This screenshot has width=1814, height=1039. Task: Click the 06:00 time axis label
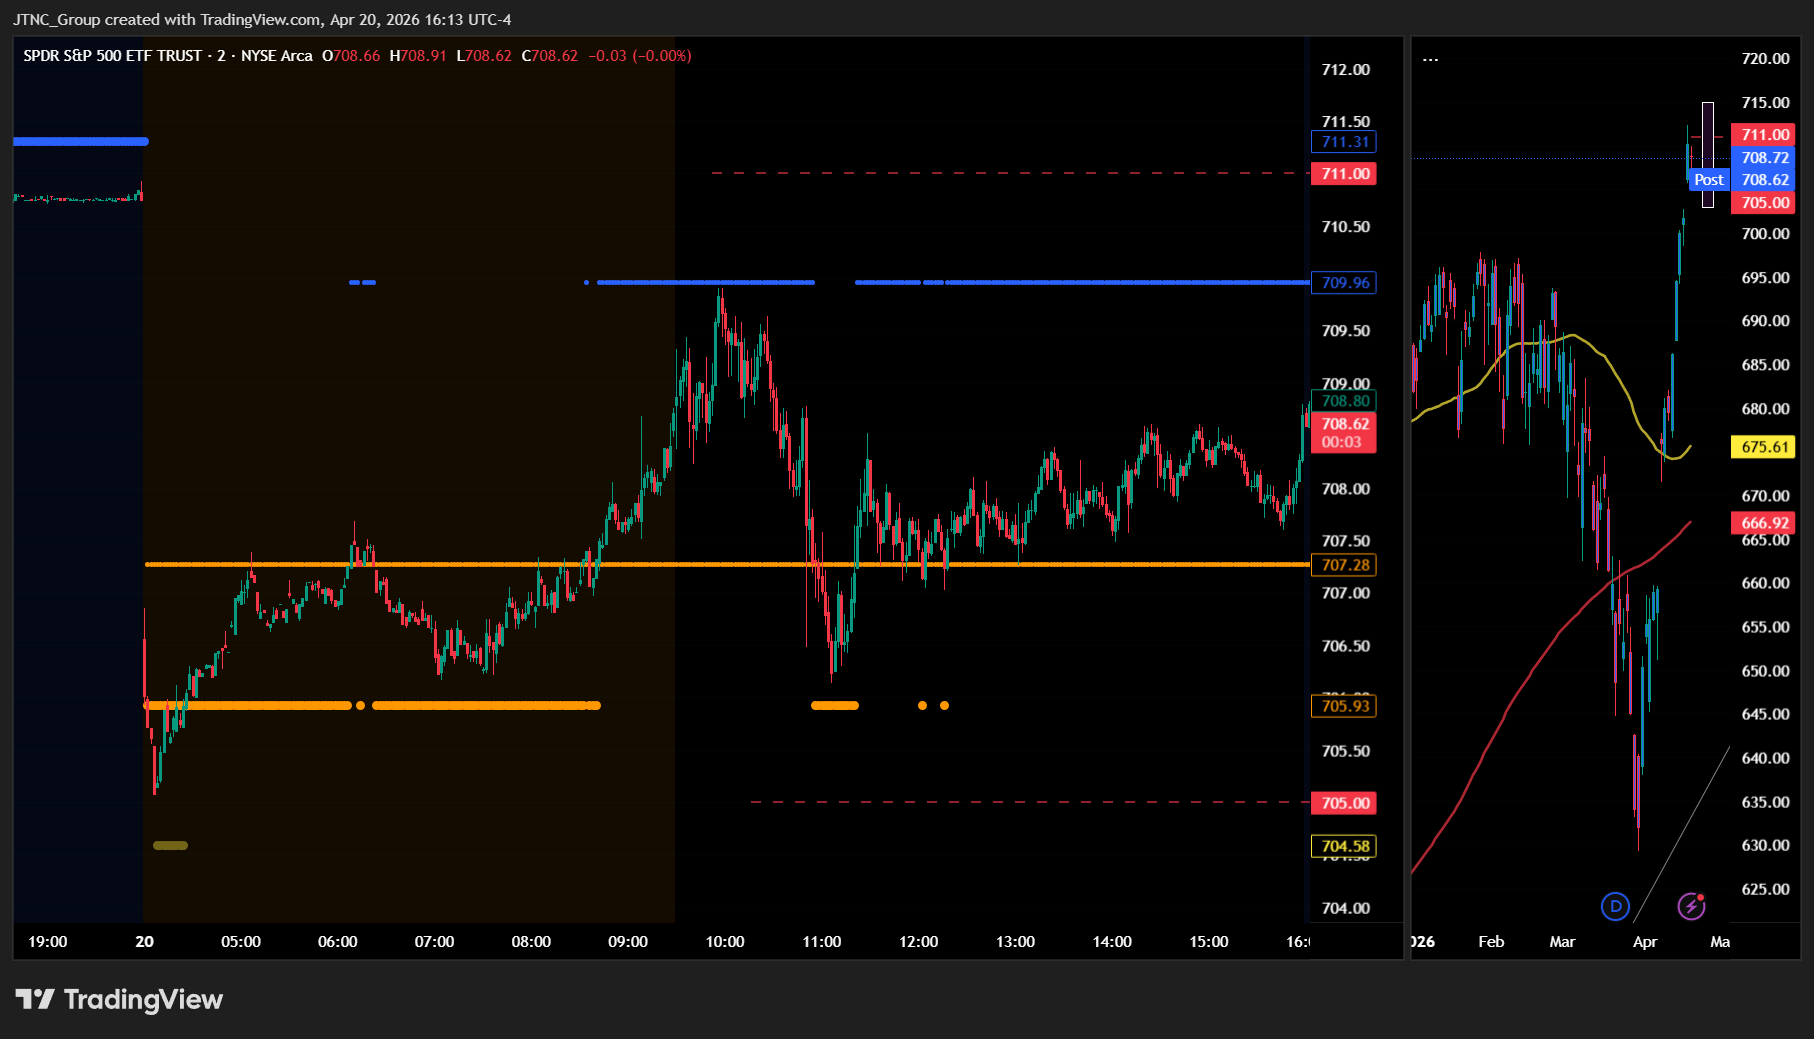(x=338, y=942)
